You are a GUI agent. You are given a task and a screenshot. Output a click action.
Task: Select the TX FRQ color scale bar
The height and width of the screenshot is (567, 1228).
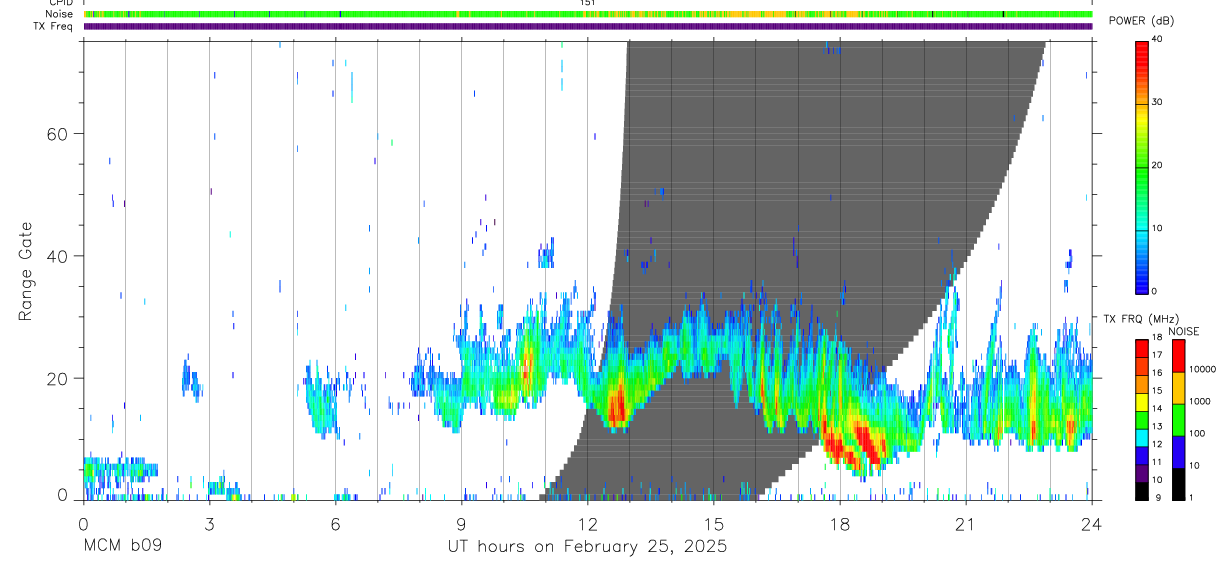(1142, 420)
